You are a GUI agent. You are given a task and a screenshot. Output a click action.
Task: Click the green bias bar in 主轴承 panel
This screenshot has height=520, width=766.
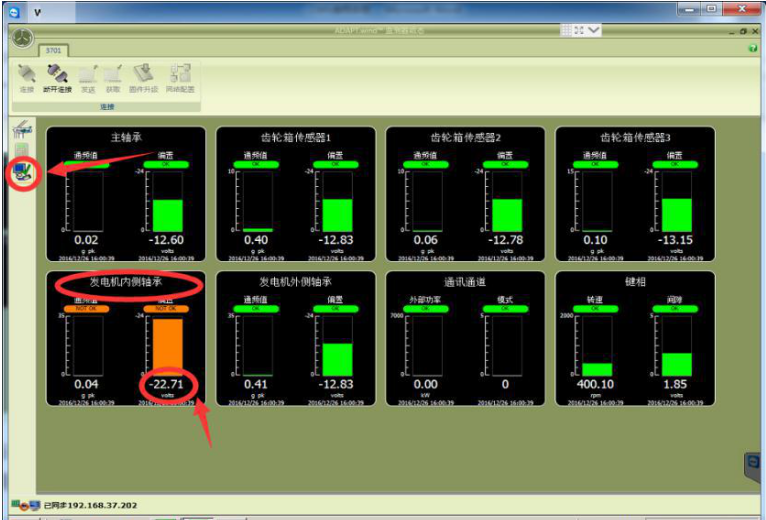click(168, 216)
